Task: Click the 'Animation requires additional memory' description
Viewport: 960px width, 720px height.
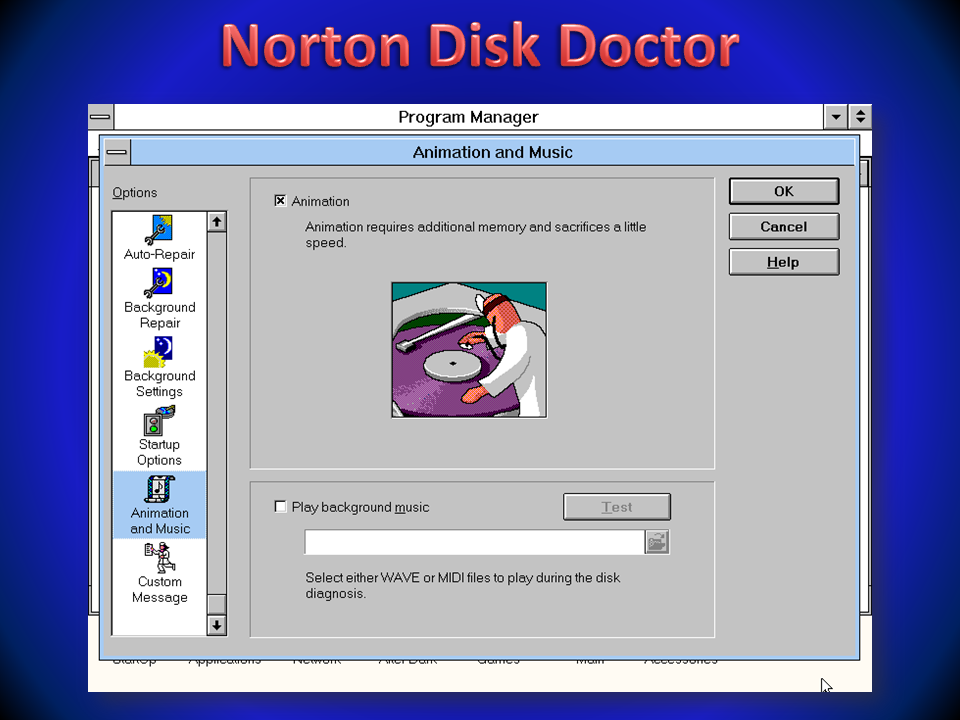Action: click(x=476, y=234)
